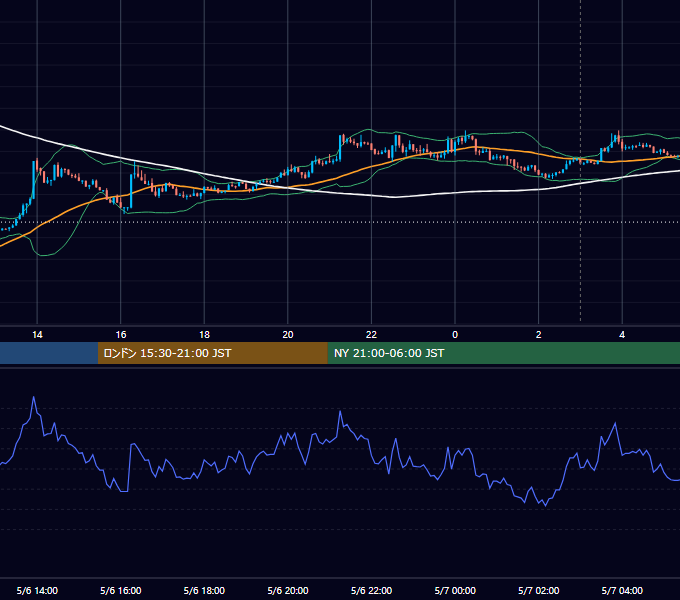Click the 4 hour label on price chart axis

point(622,335)
